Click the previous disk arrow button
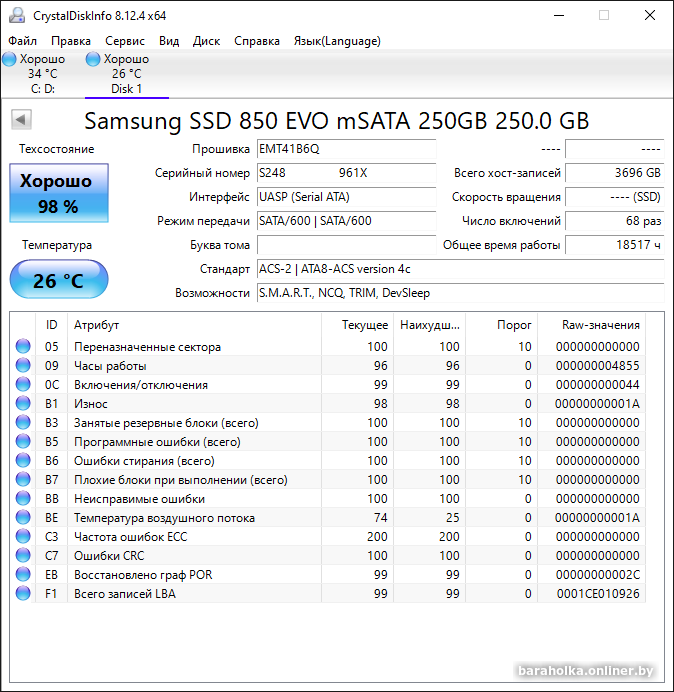The height and width of the screenshot is (692, 674). pos(21,120)
